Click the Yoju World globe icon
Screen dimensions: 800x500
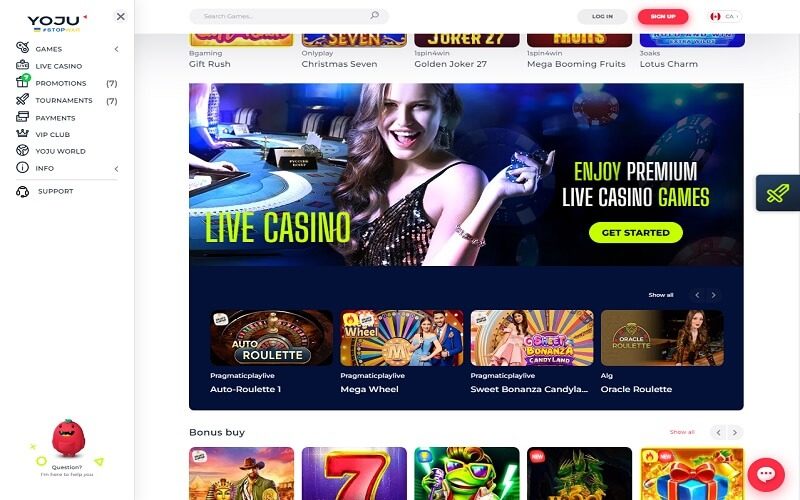tap(22, 150)
